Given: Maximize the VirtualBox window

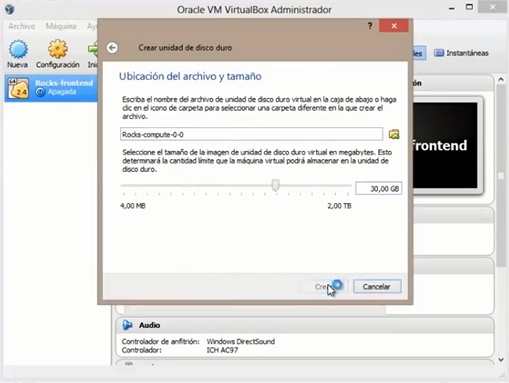Looking at the screenshot, I should [469, 7].
